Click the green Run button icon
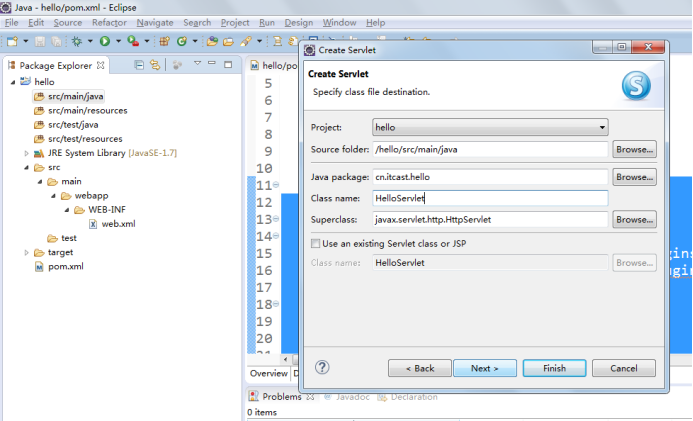The height and width of the screenshot is (421, 693). (105, 41)
